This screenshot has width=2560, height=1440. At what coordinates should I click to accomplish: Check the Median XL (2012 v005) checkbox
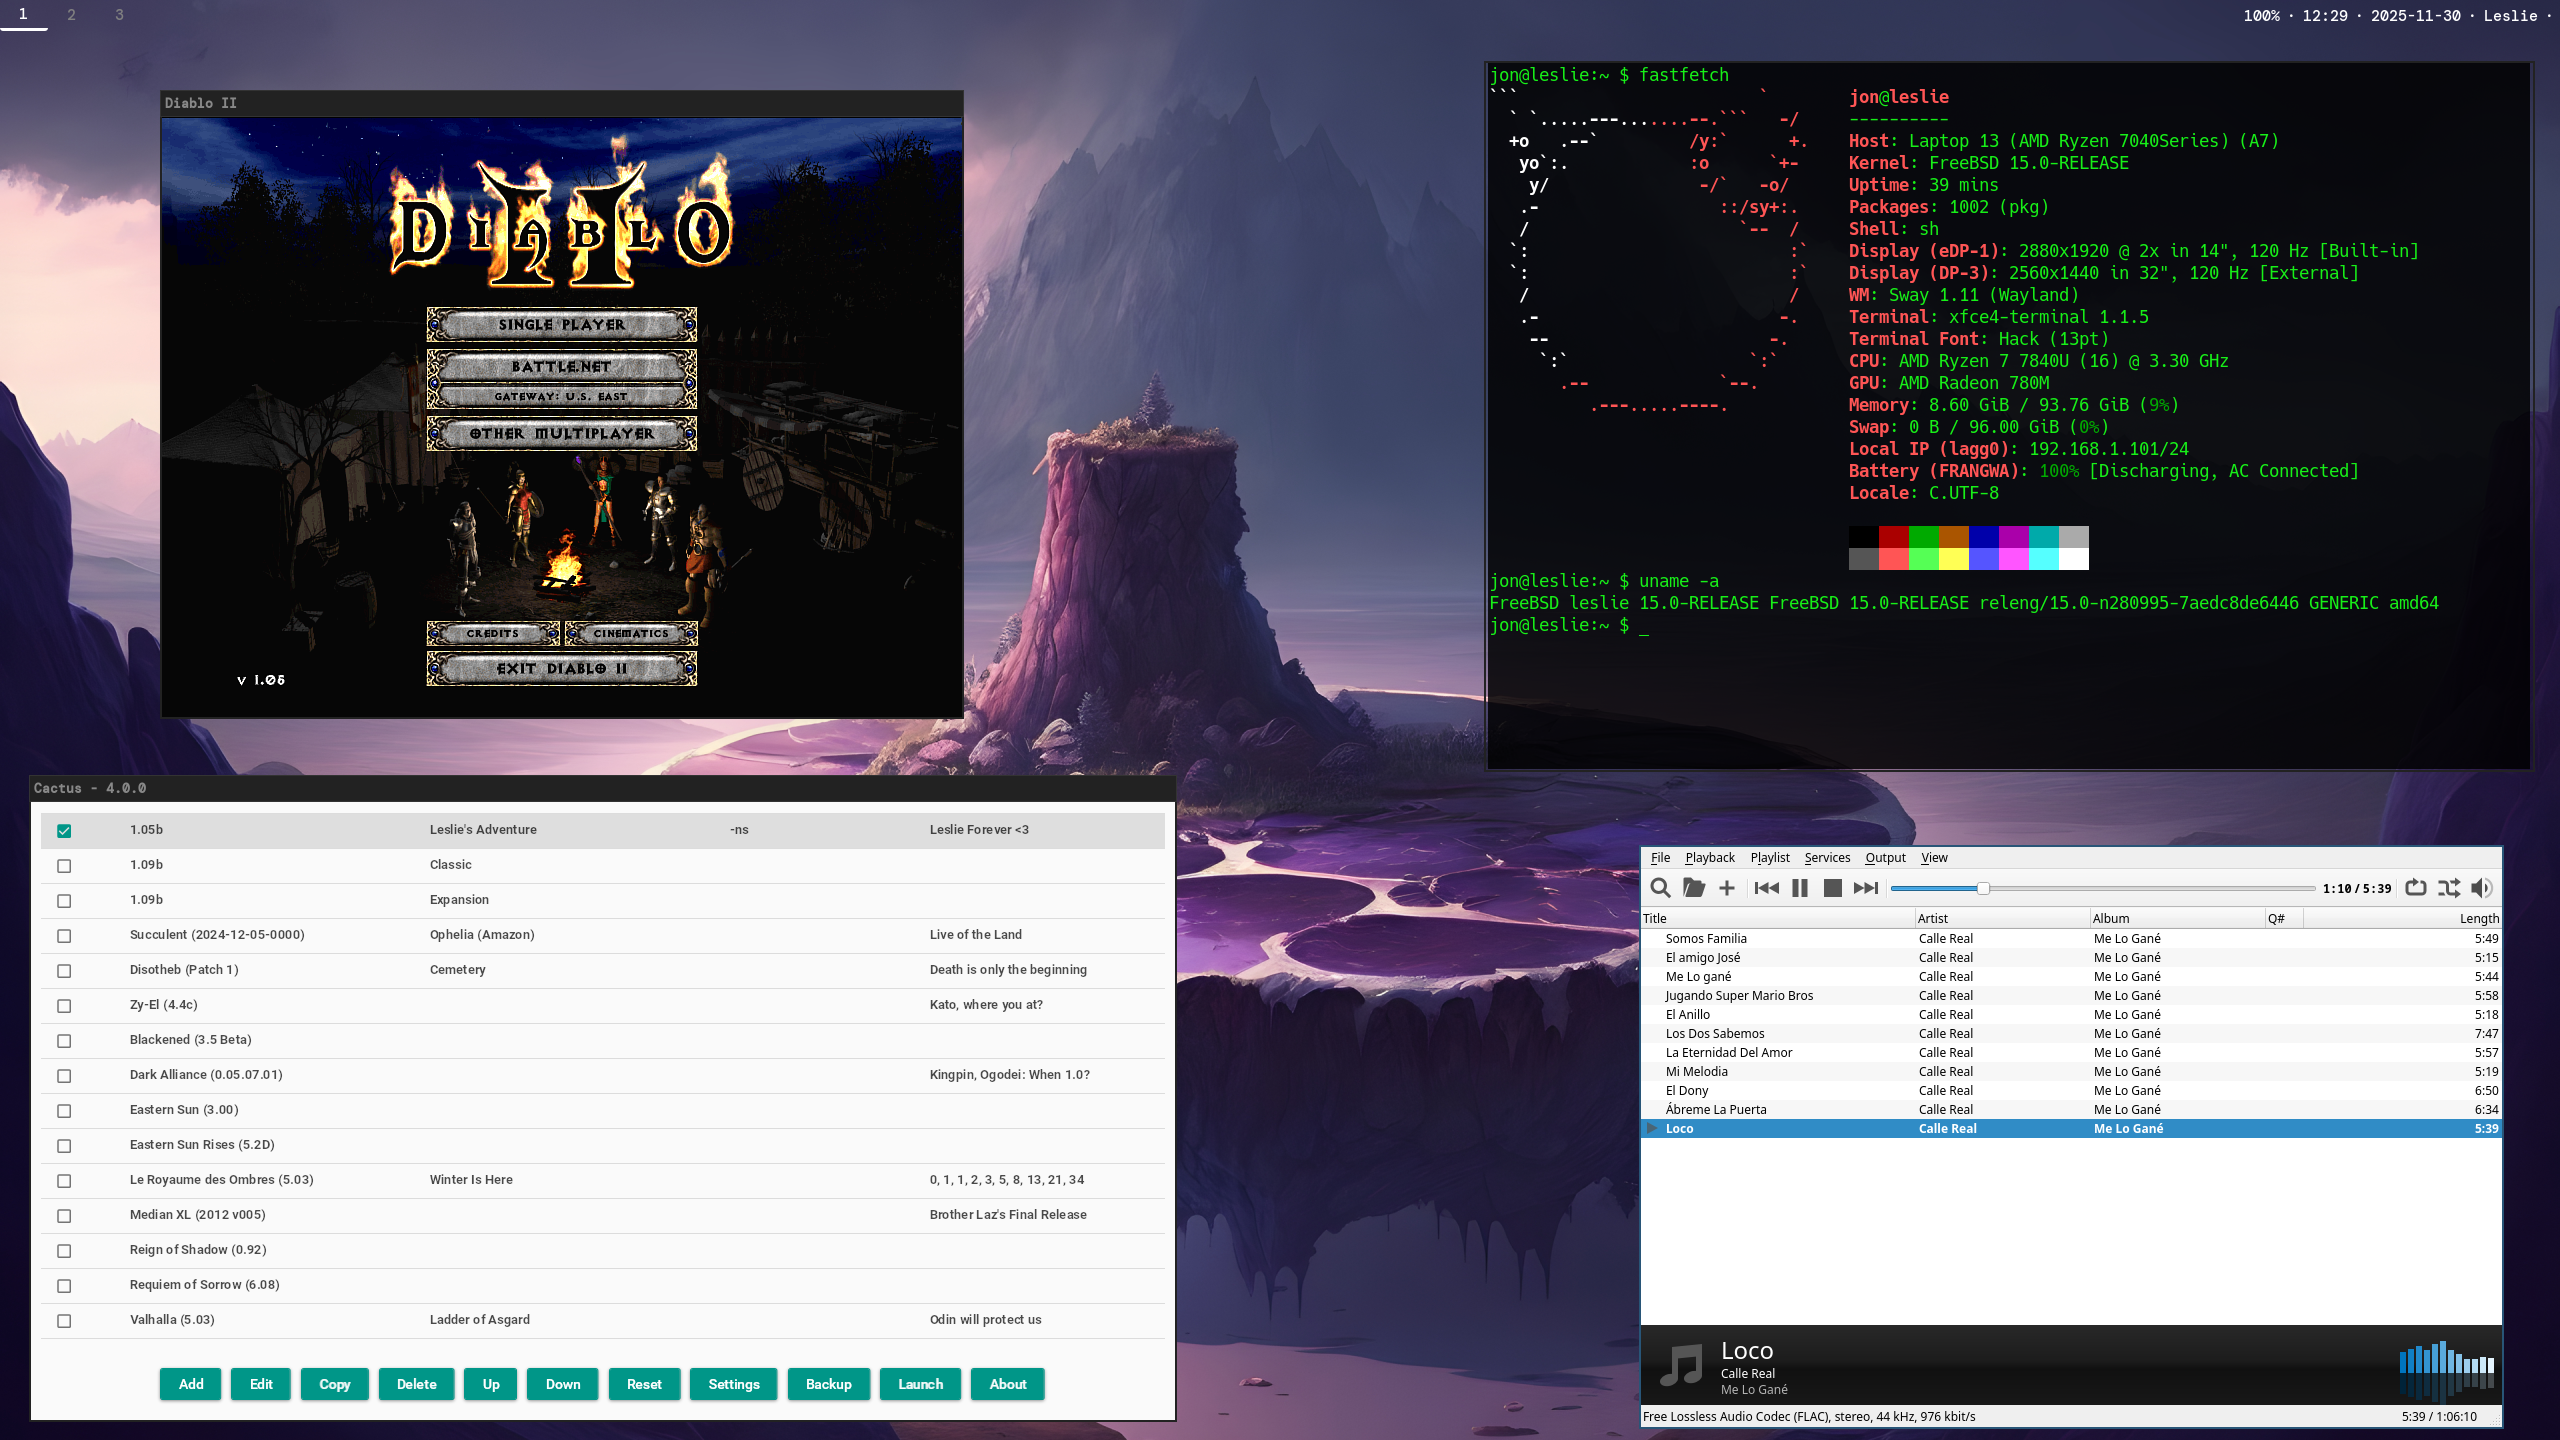[x=64, y=1216]
